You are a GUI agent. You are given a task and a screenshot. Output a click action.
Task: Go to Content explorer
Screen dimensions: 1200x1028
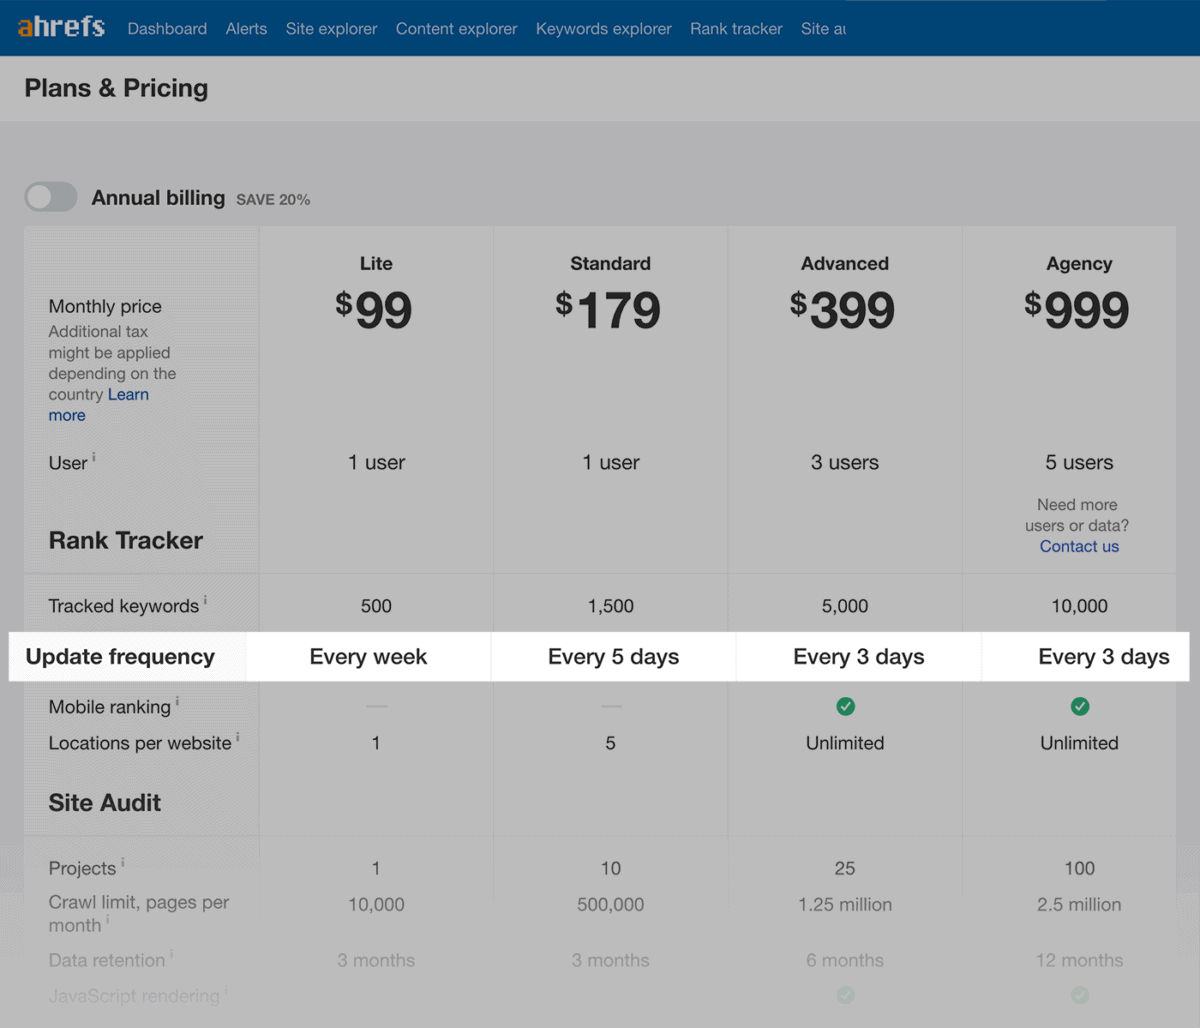pos(456,29)
